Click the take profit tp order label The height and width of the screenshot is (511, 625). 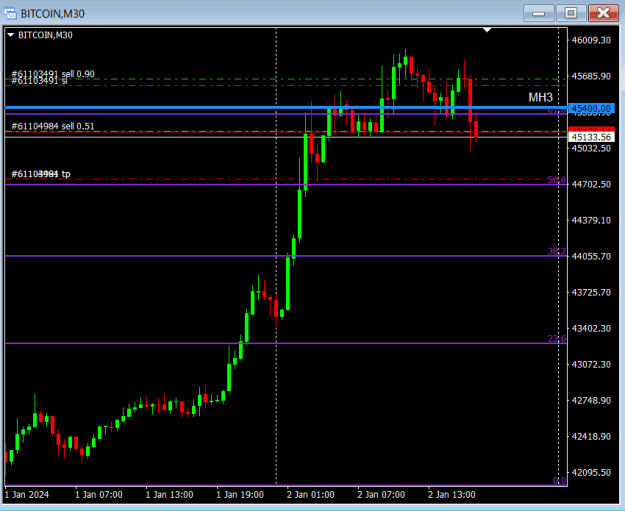(41, 174)
